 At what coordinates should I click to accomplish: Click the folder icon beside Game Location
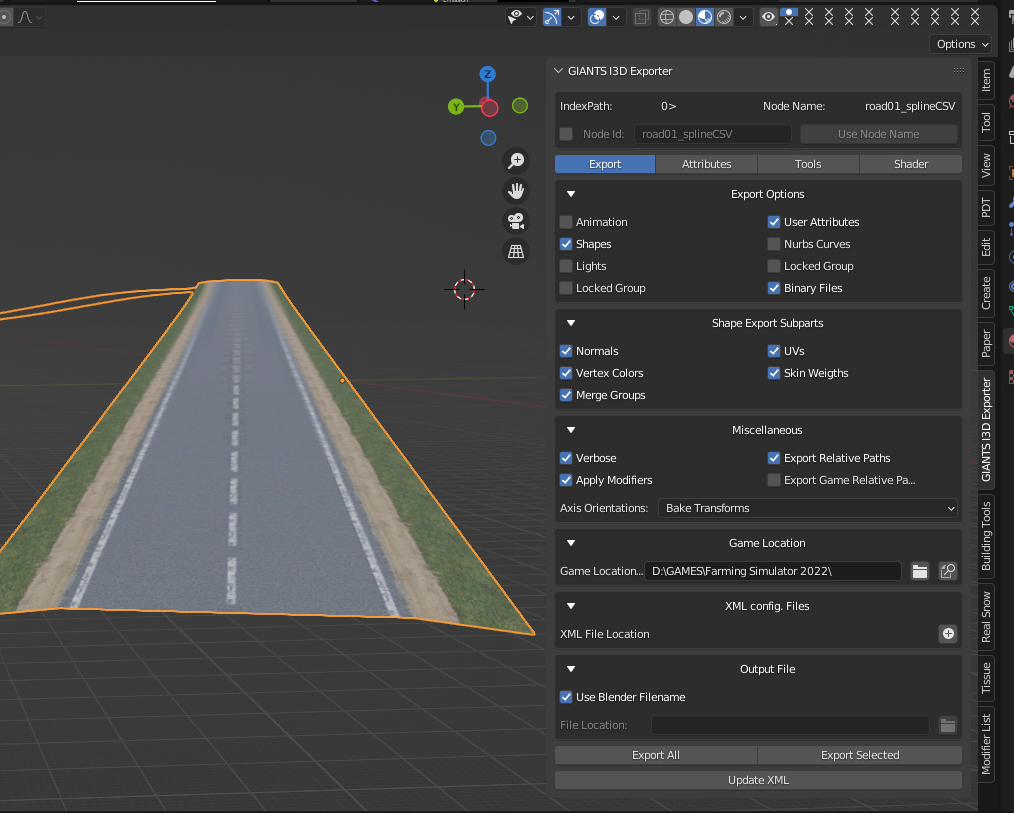point(920,571)
